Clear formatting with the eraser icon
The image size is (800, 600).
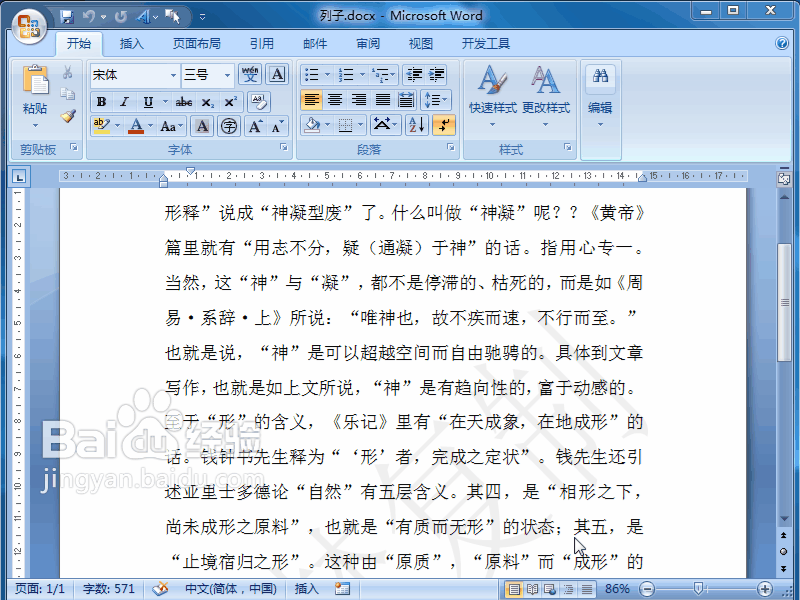tap(259, 102)
